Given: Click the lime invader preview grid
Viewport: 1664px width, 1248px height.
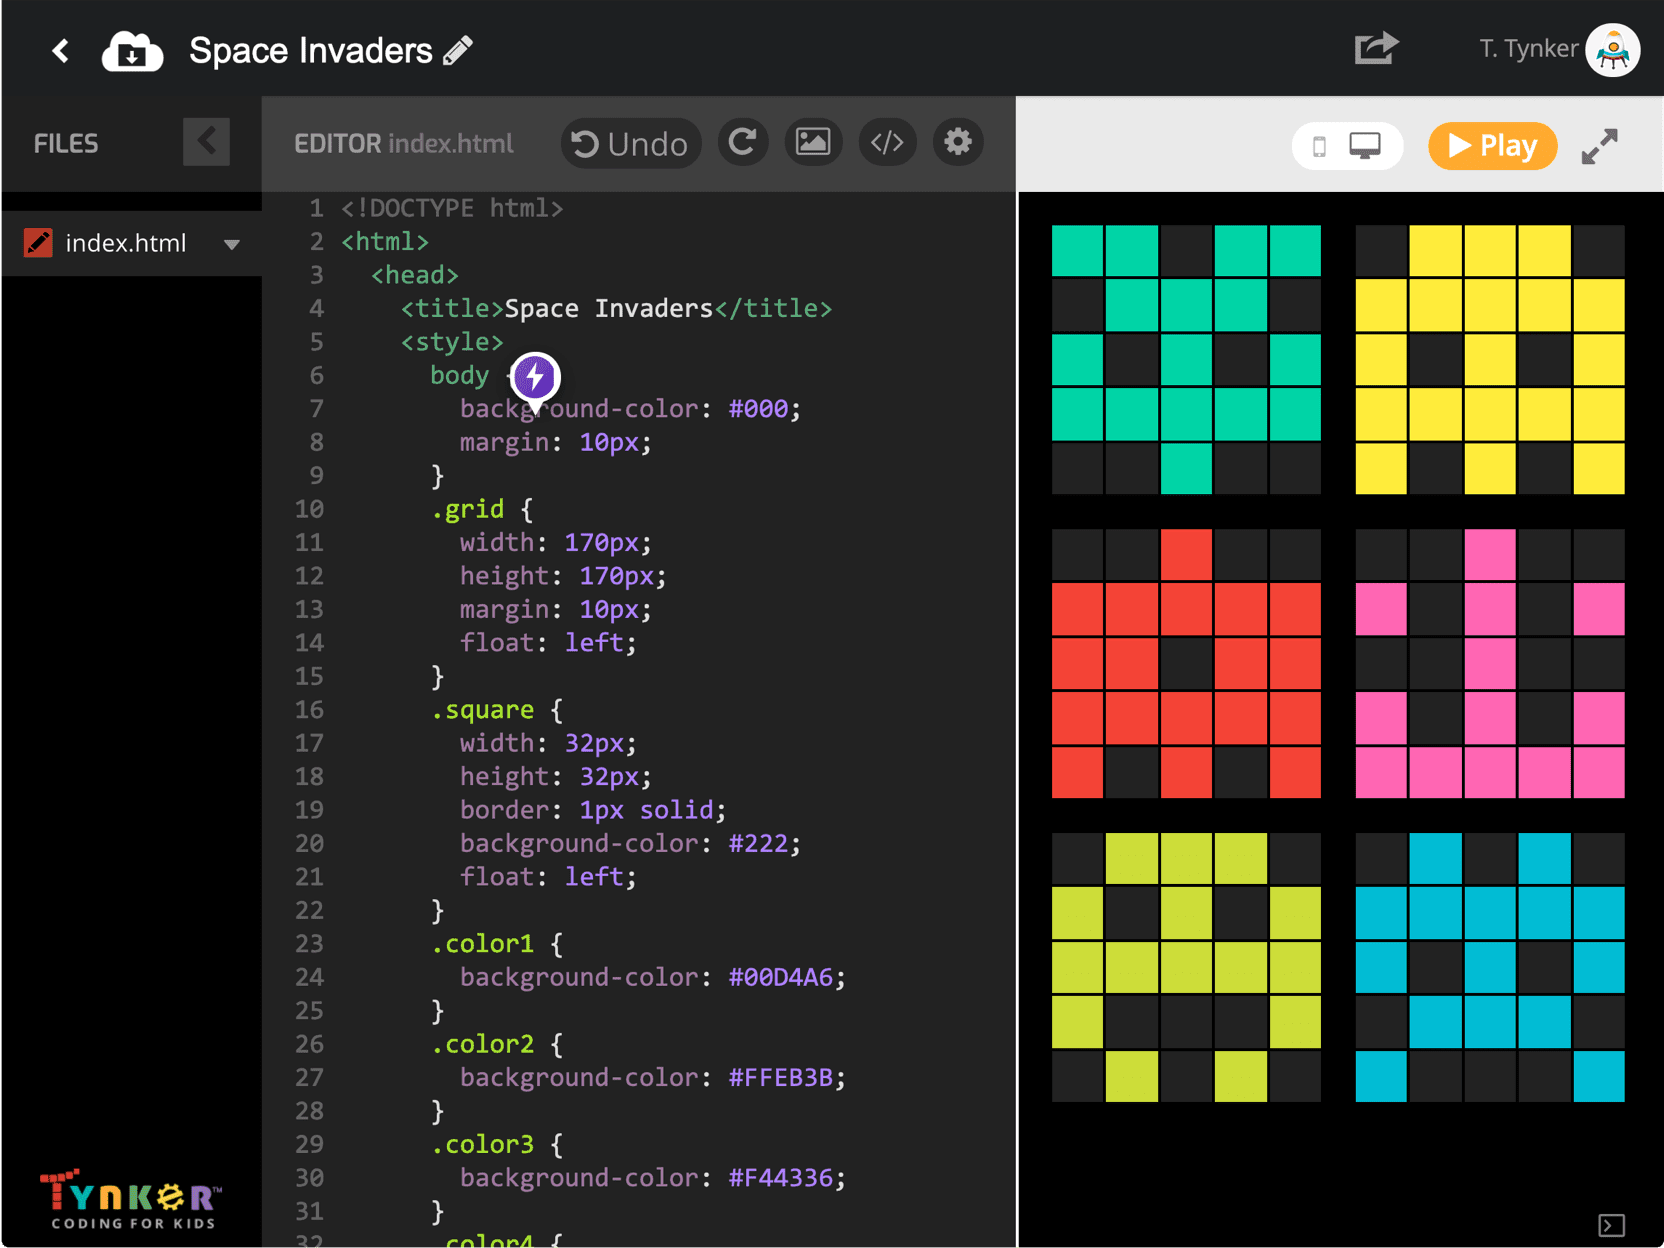Looking at the screenshot, I should [1186, 968].
